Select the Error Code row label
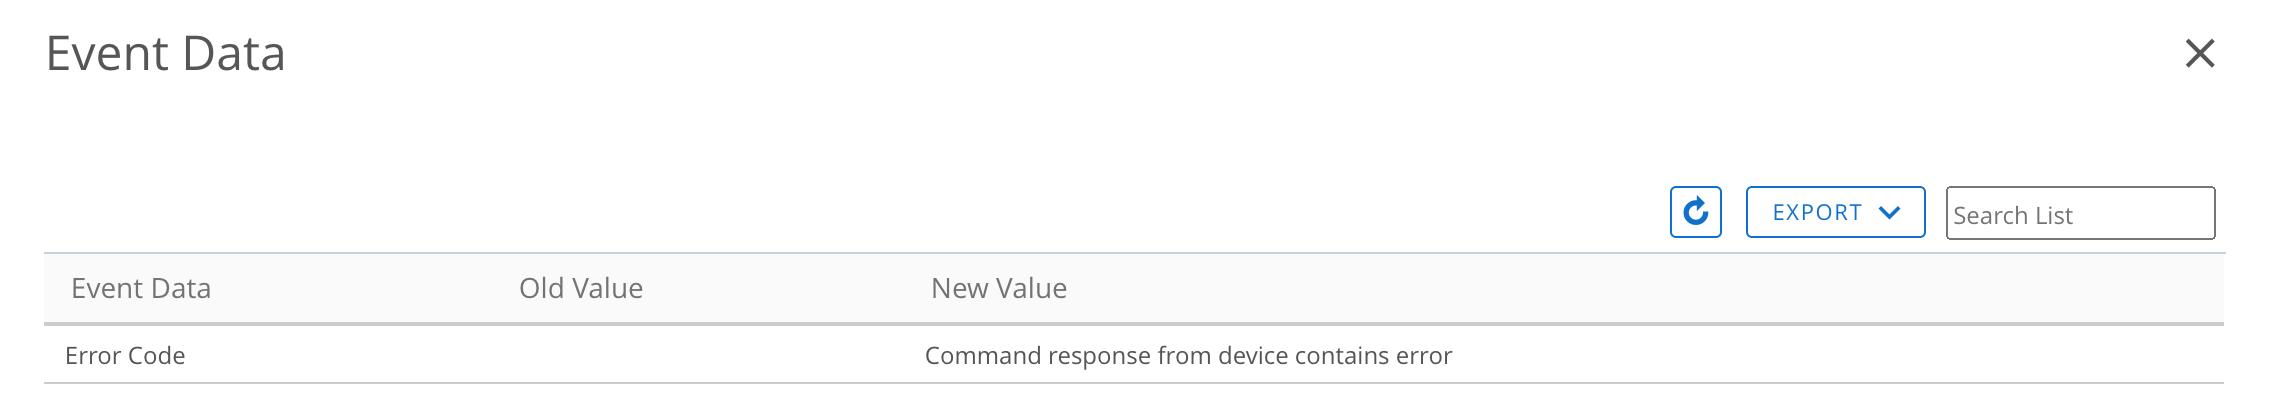This screenshot has width=2272, height=410. 125,356
